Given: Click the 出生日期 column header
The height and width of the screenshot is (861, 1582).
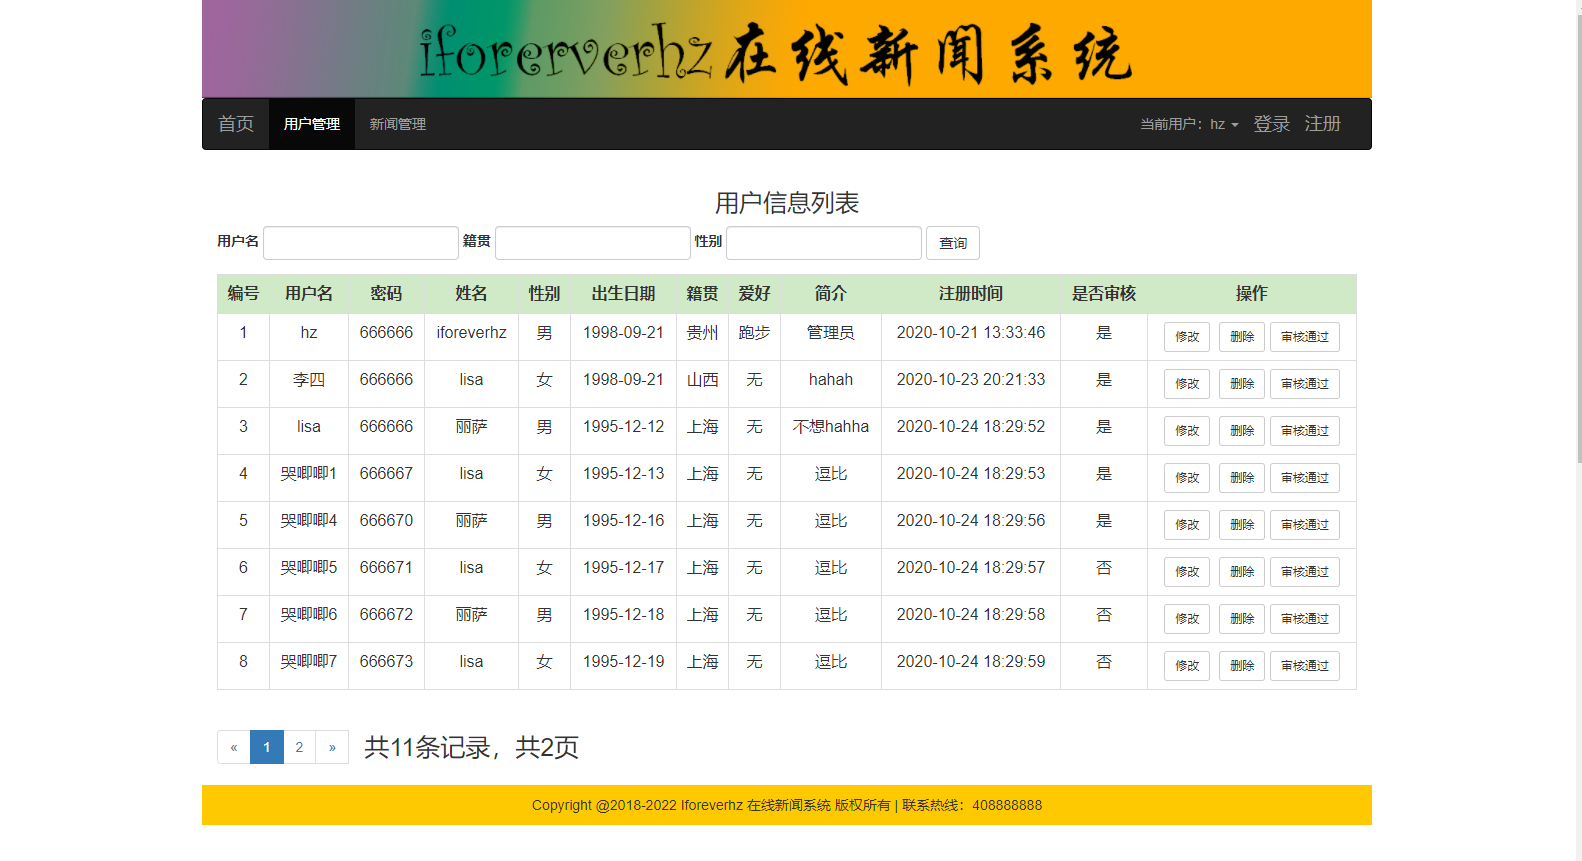Looking at the screenshot, I should point(623,293).
